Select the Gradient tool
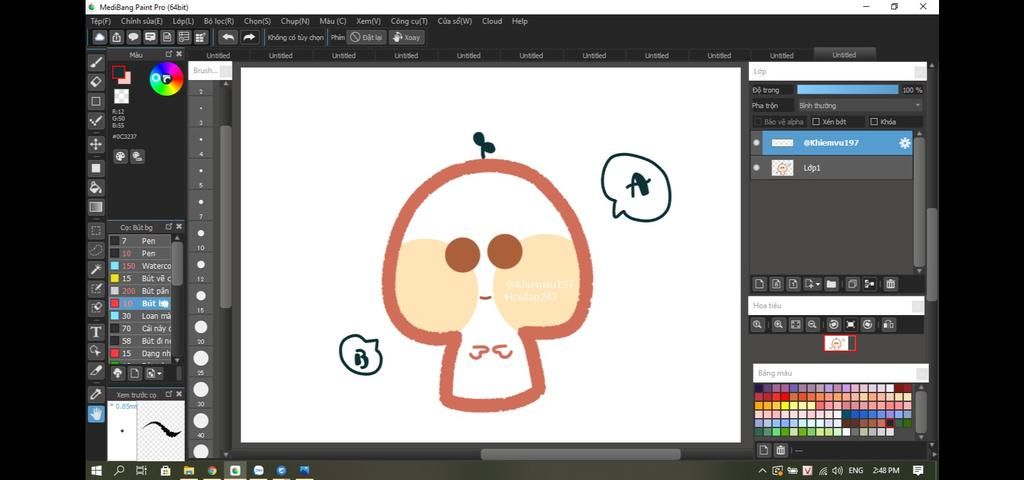This screenshot has height=480, width=1024. coord(96,208)
